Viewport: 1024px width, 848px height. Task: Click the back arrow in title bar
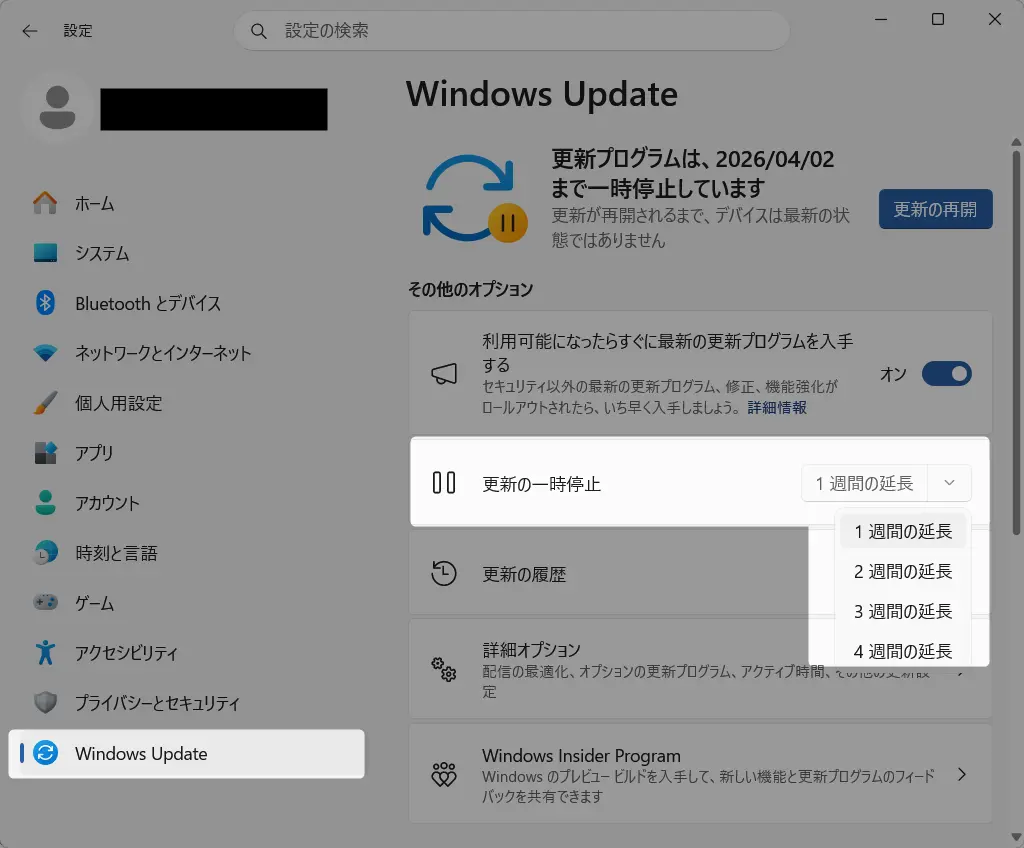pyautogui.click(x=30, y=31)
